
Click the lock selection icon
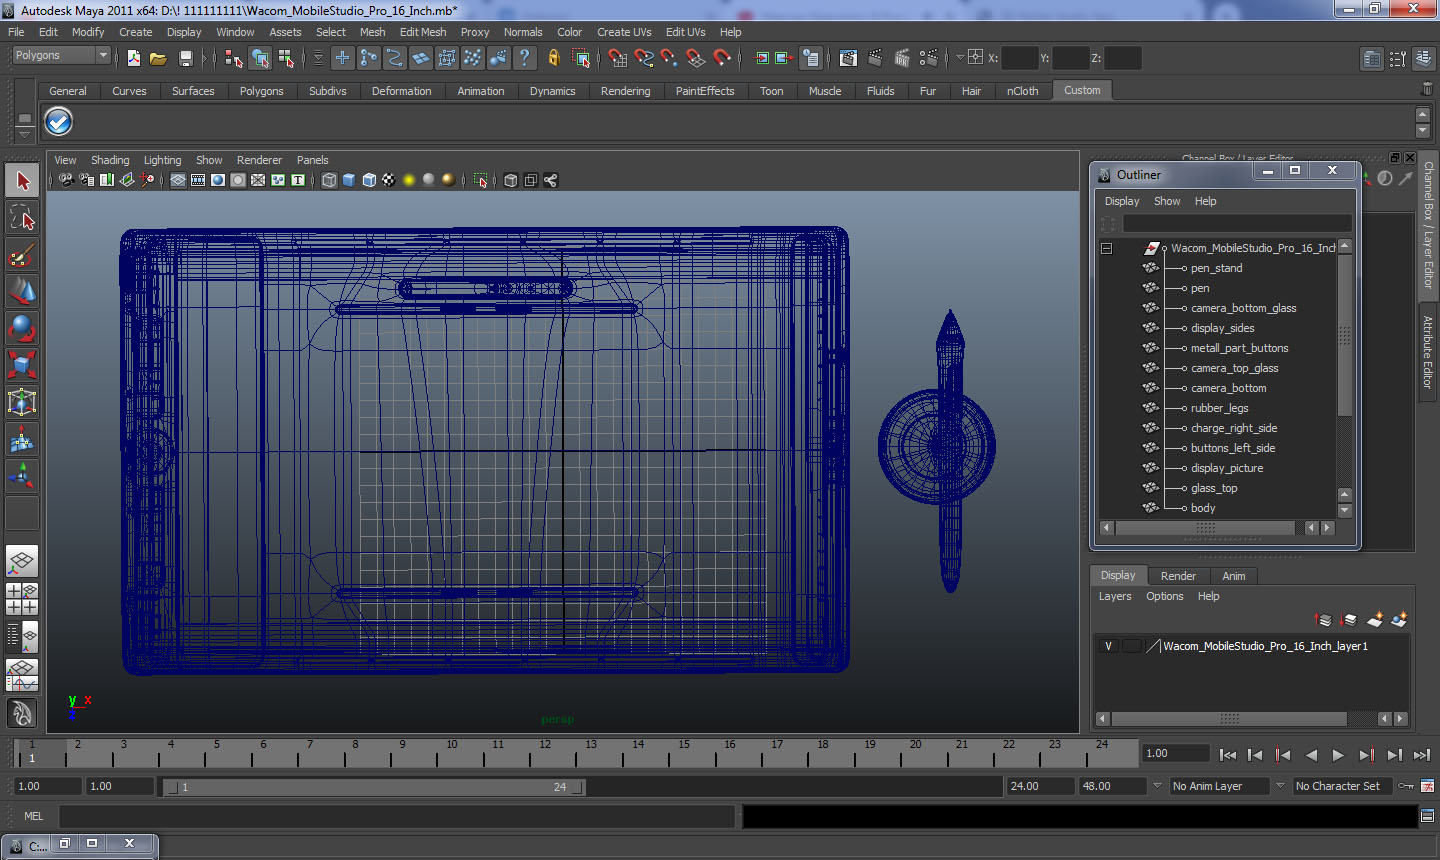554,58
